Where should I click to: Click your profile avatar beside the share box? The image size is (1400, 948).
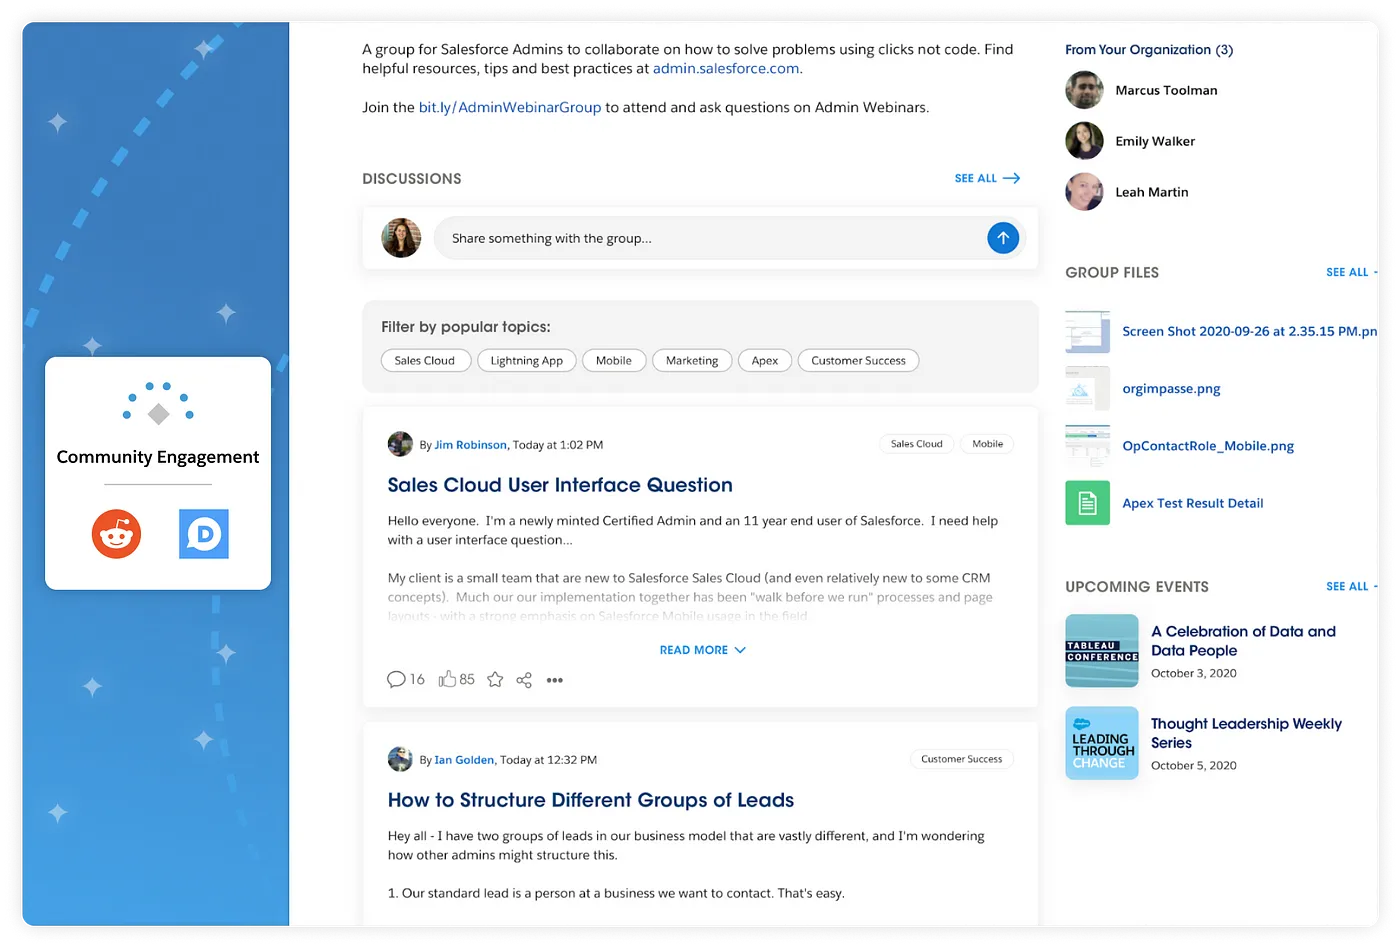click(401, 238)
